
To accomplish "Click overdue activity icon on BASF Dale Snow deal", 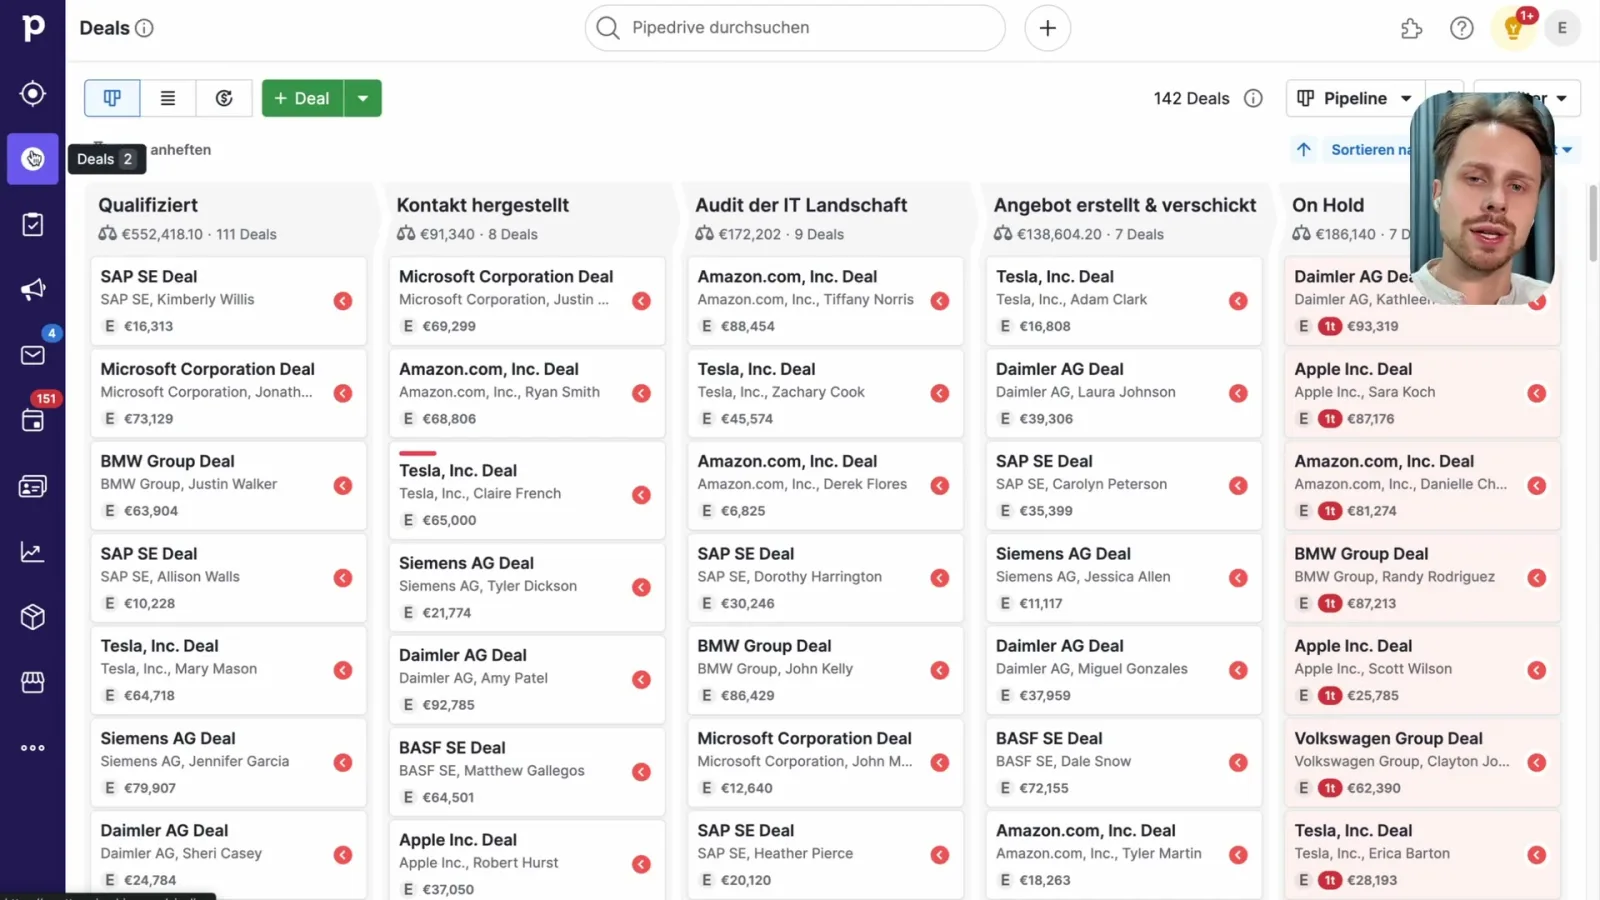I will click(x=1238, y=762).
